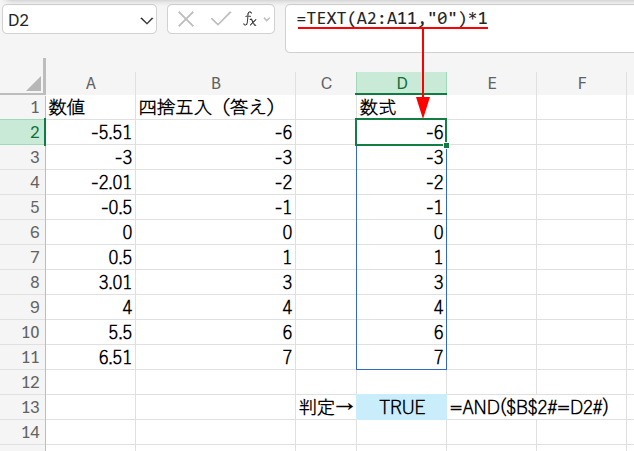Click cell A11 containing 6.51
634x451 pixels.
click(90, 357)
